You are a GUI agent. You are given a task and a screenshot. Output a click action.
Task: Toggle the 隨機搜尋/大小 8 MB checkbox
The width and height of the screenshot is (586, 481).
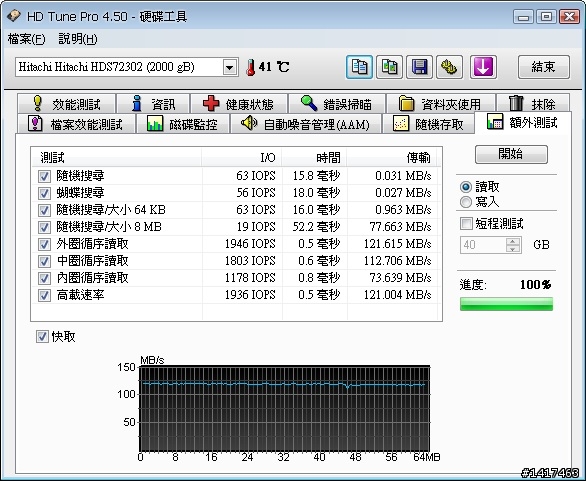[x=44, y=227]
